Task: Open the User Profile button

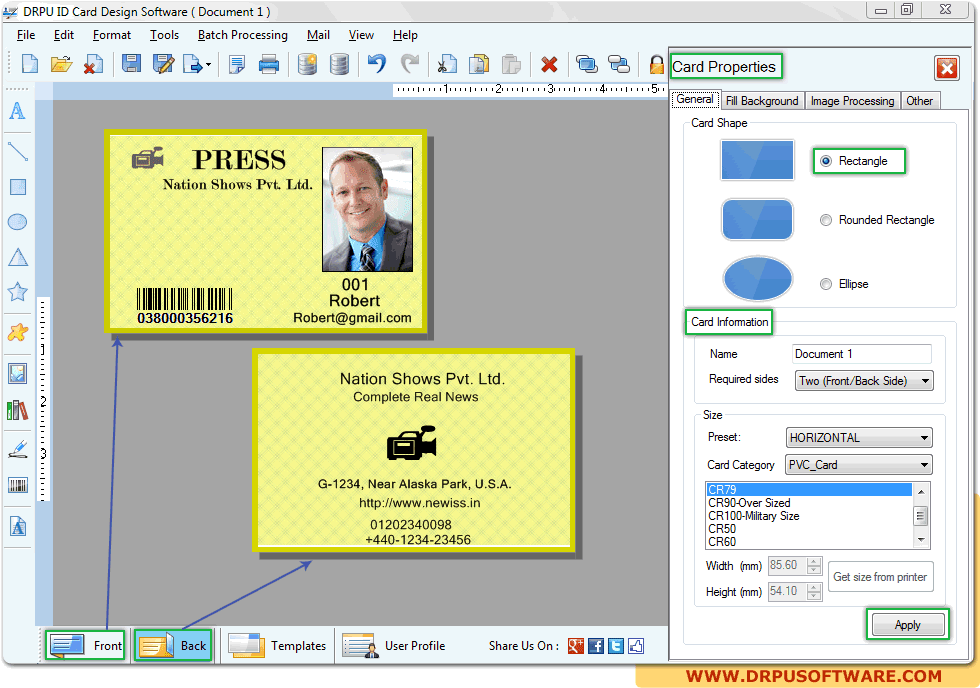Action: click(x=394, y=646)
